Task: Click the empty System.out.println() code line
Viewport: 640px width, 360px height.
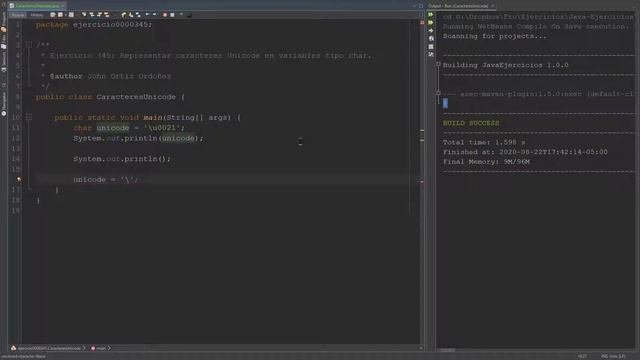Action: coord(122,159)
